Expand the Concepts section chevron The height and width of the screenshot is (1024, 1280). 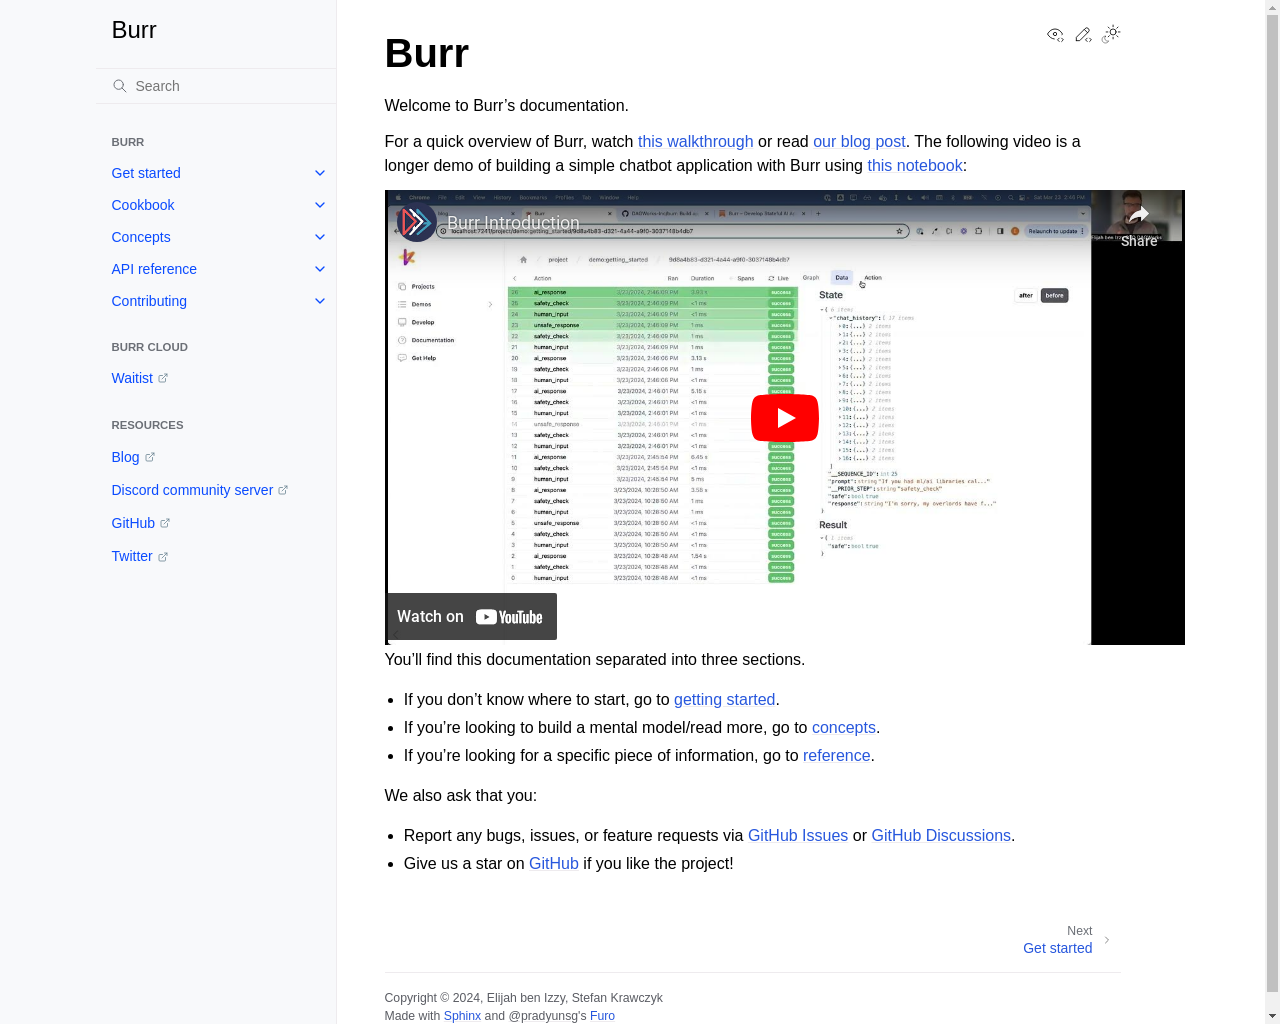(320, 237)
